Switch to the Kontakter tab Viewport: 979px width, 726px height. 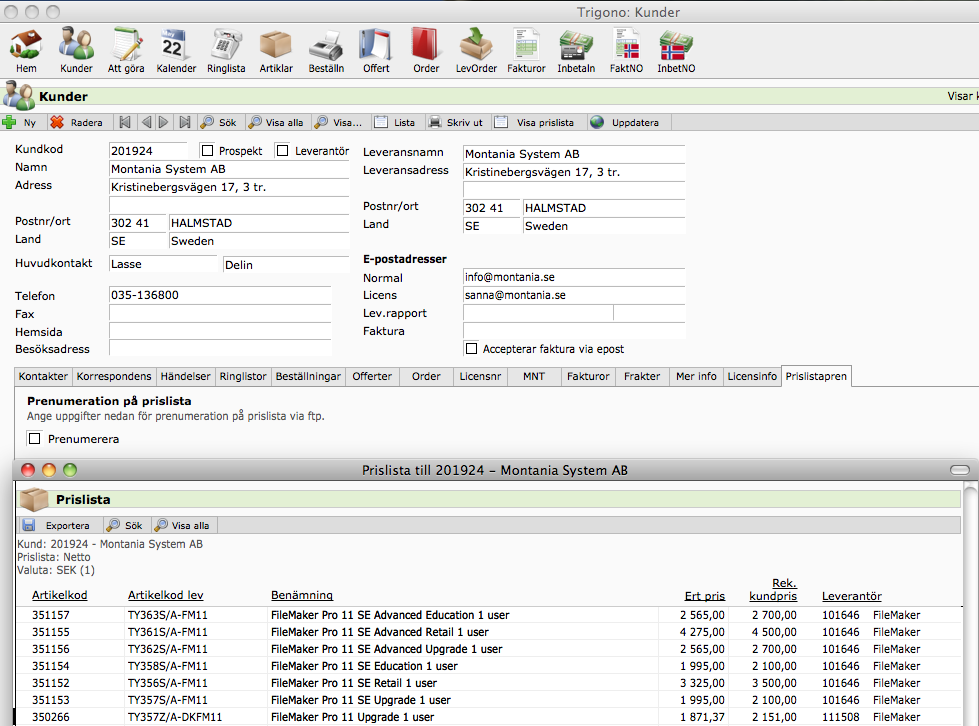tap(43, 376)
